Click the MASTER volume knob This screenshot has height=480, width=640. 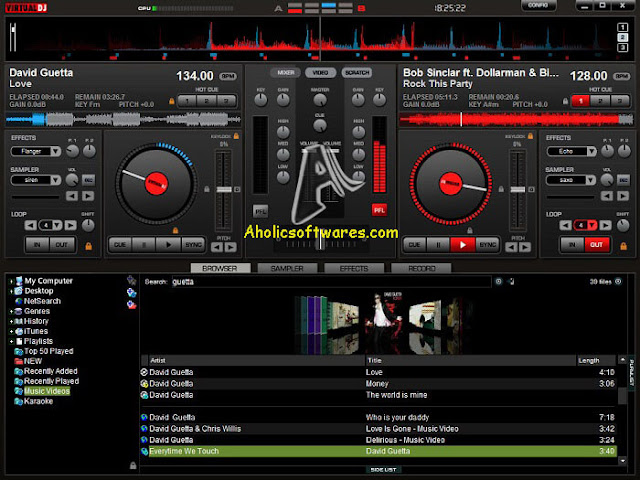pos(320,100)
